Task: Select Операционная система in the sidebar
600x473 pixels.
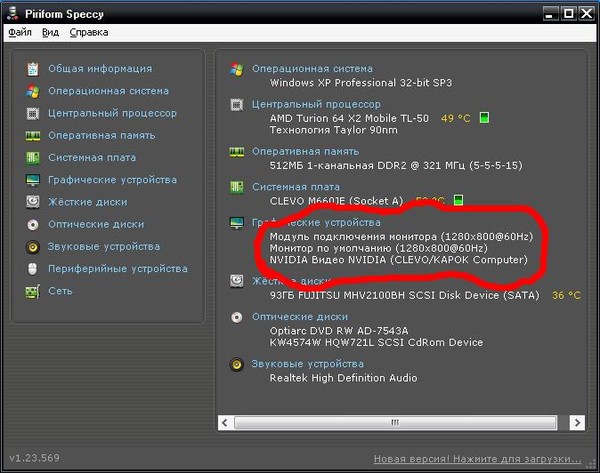Action: pos(108,91)
